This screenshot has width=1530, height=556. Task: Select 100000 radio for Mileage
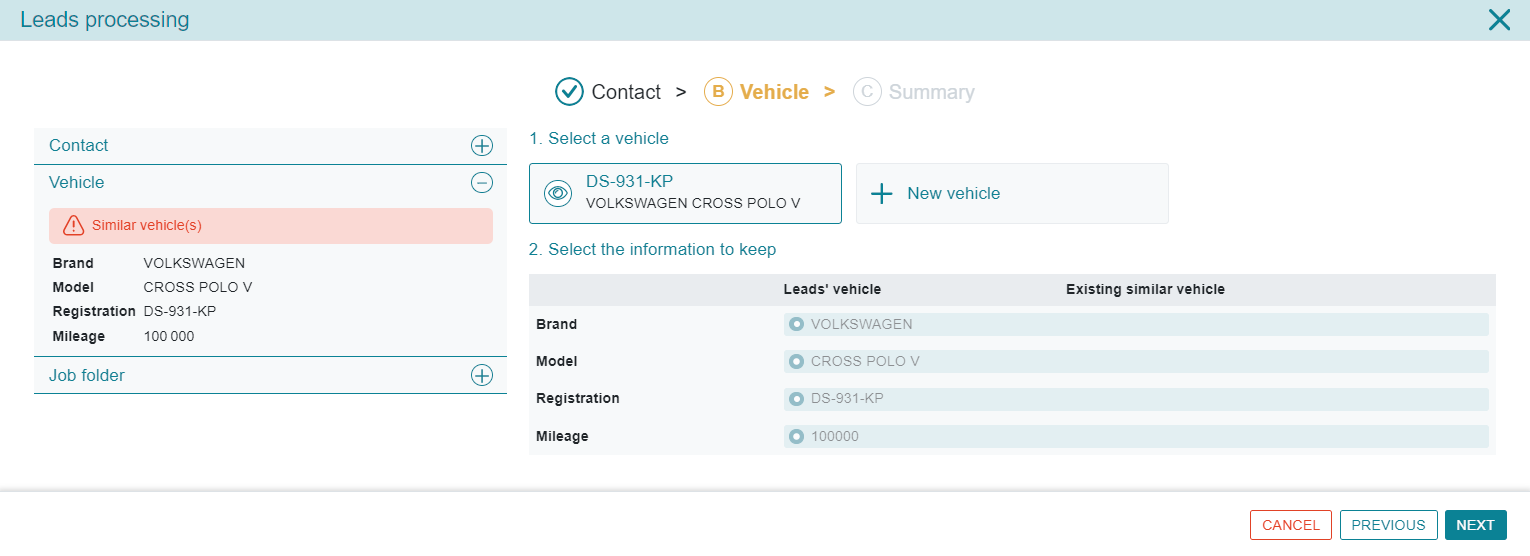click(x=796, y=436)
